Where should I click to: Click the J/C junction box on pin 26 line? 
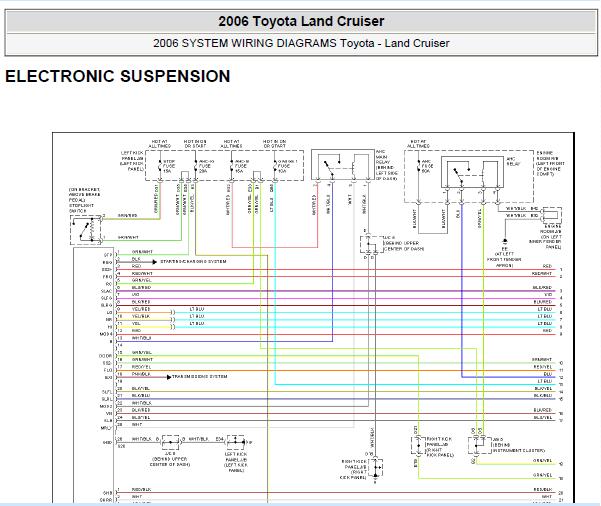coord(170,442)
